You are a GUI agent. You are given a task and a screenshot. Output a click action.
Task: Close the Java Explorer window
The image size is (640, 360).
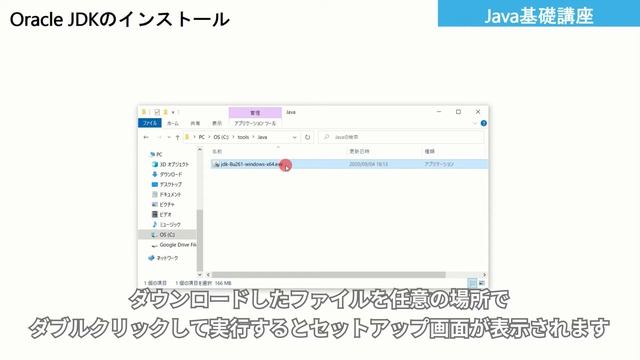pos(478,111)
